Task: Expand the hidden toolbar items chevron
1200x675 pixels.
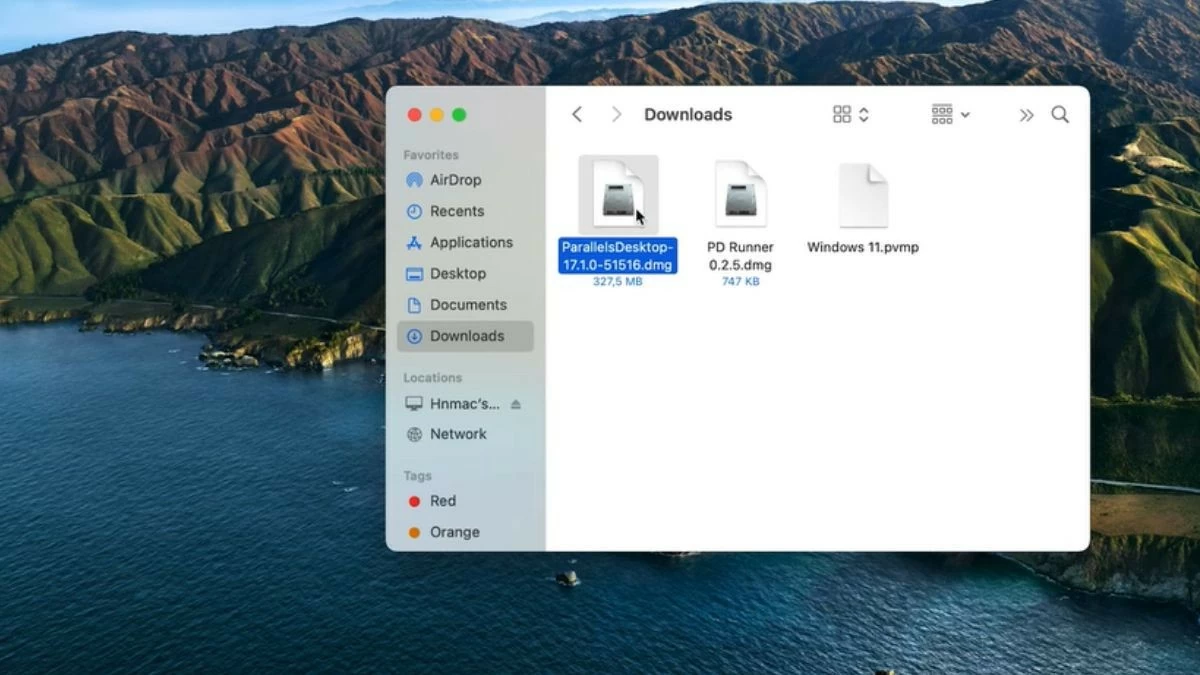Action: point(1026,115)
